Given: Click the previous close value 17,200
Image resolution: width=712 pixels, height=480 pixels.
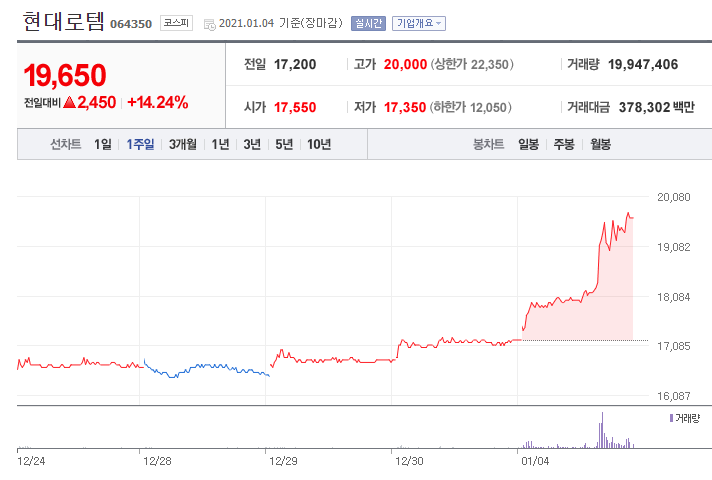Looking at the screenshot, I should (x=295, y=64).
